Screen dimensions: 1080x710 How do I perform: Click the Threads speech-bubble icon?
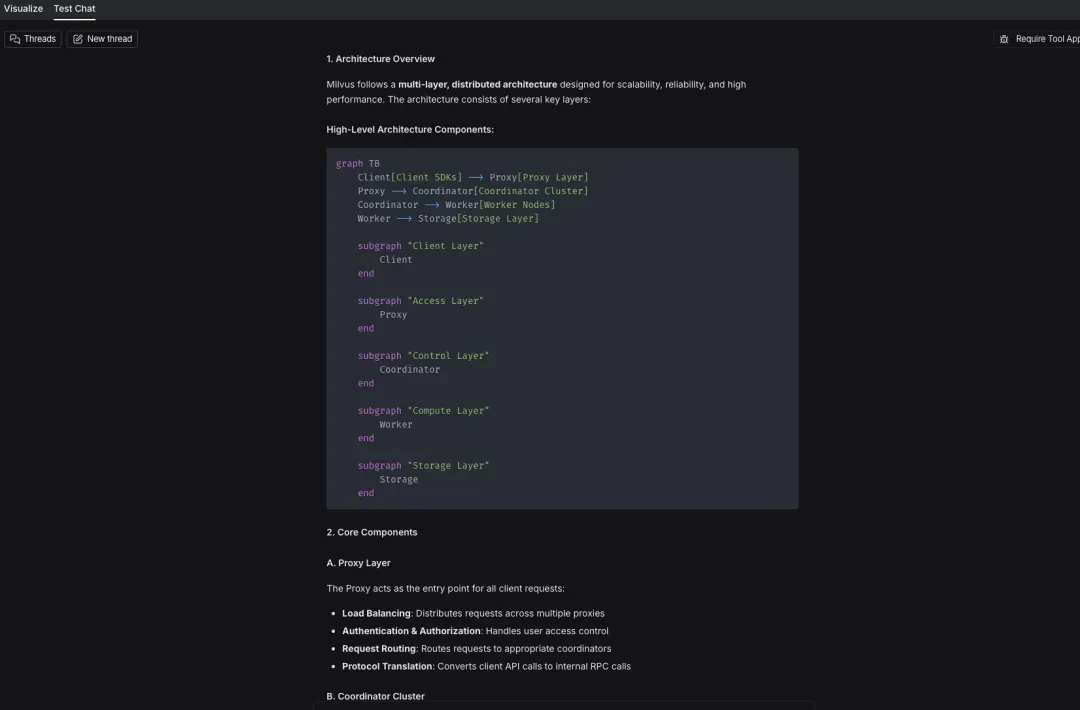(x=15, y=39)
